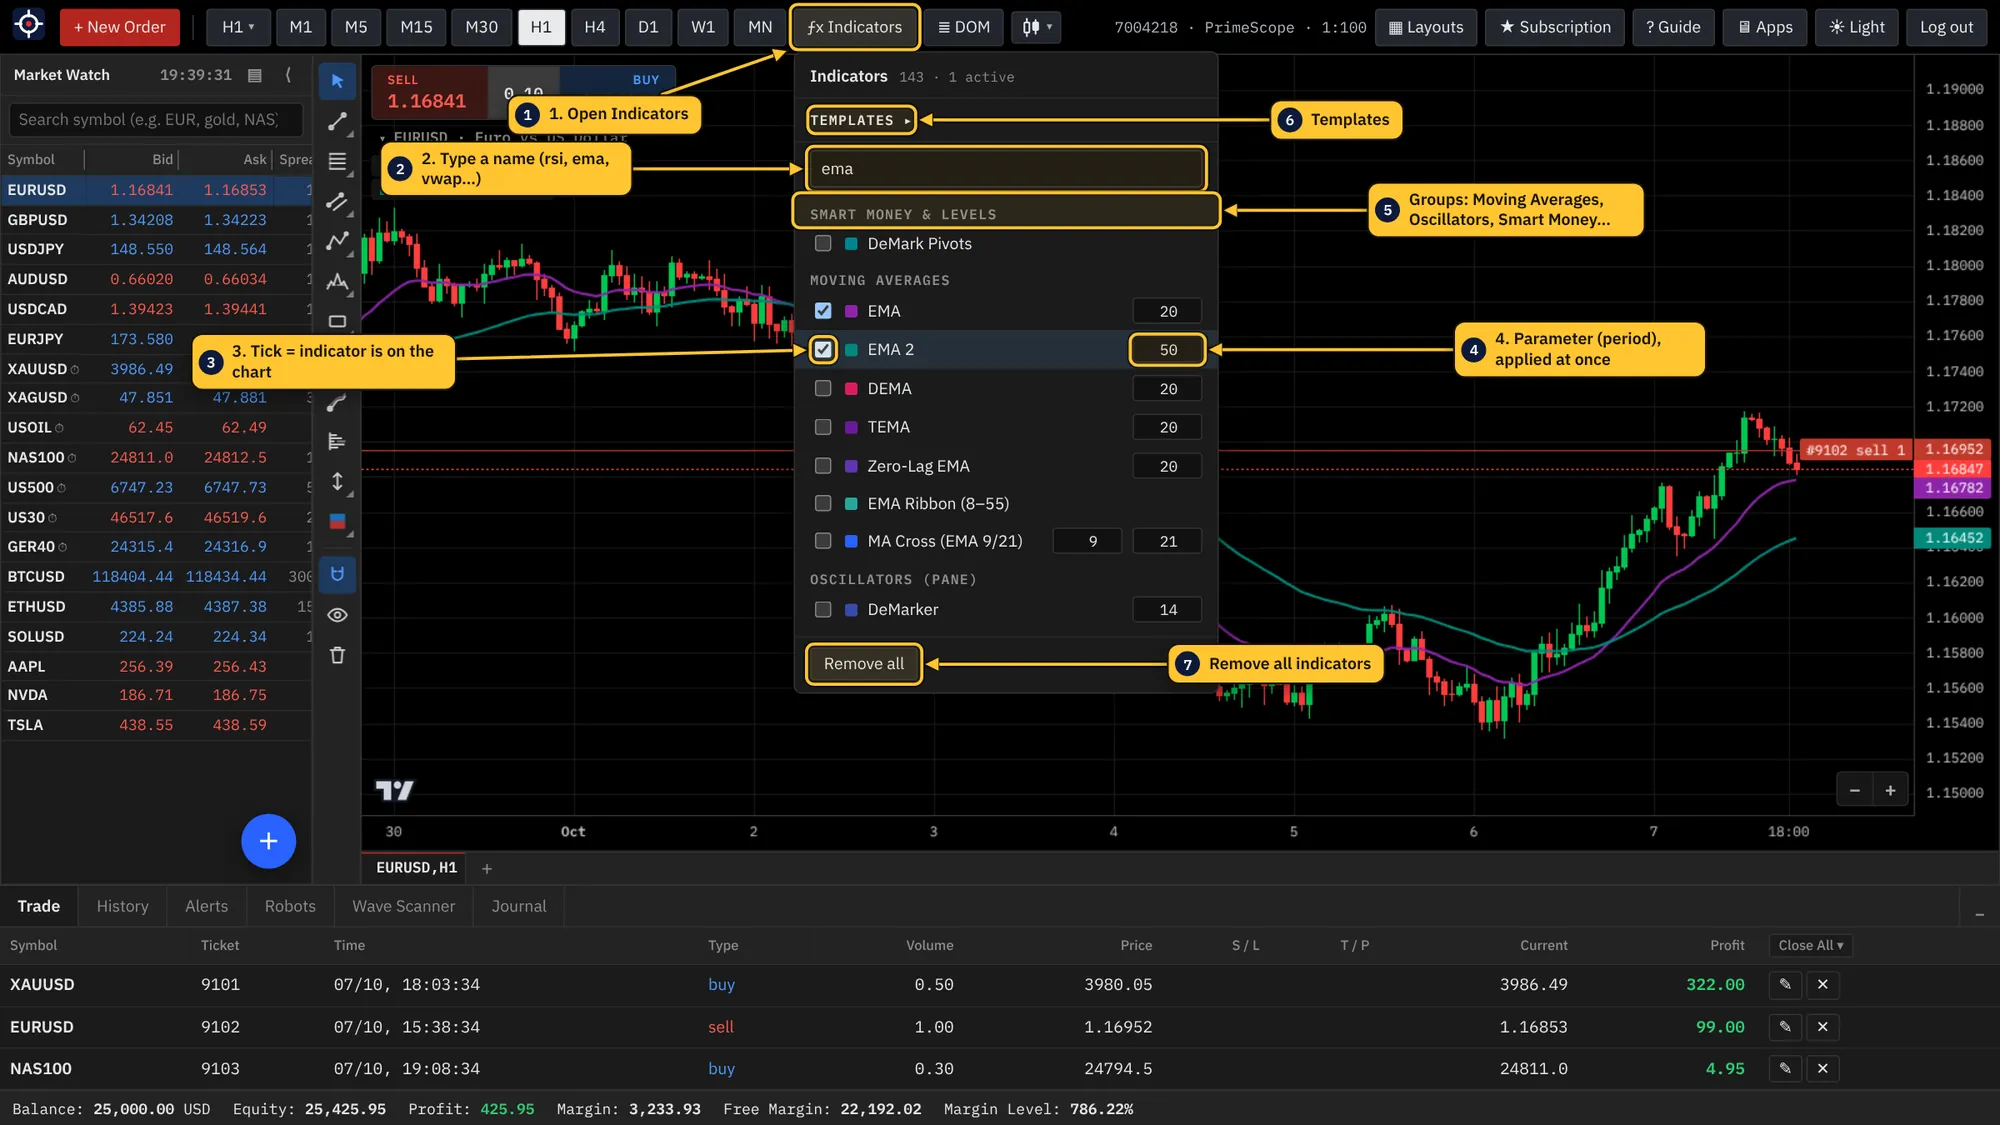Zoom out the chart with minus button
Screen dimensions: 2000x1125
coord(1854,790)
